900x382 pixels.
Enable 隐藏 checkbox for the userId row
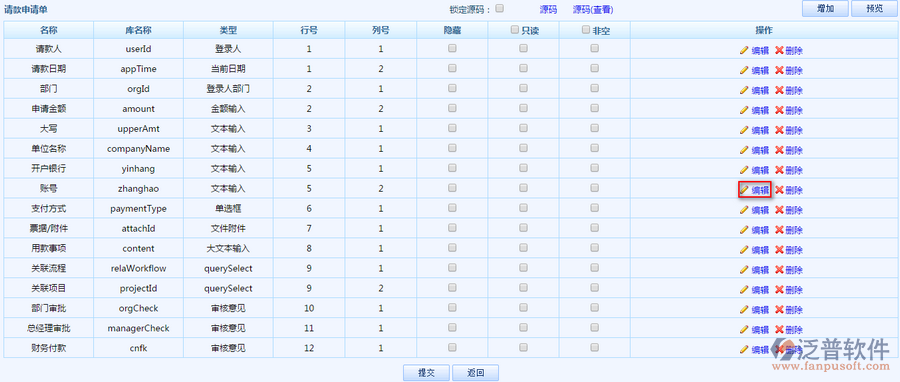coord(452,49)
